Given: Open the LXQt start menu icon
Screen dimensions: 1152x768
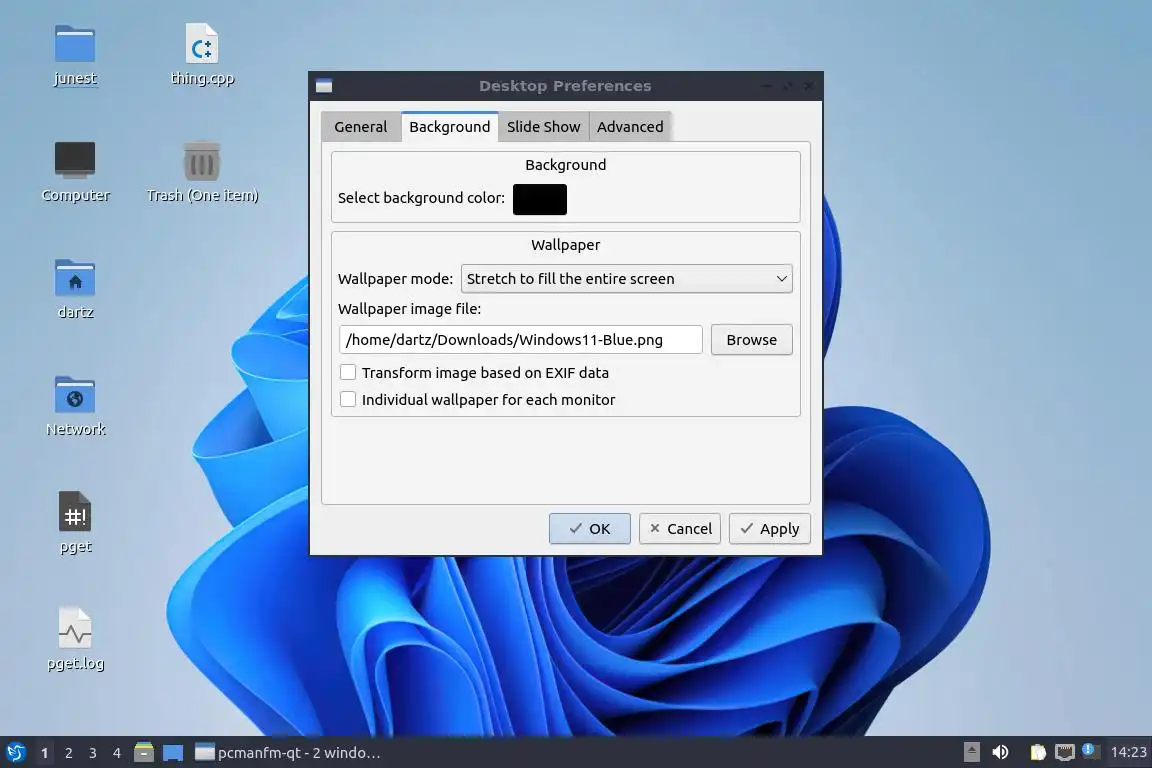Looking at the screenshot, I should (15, 753).
